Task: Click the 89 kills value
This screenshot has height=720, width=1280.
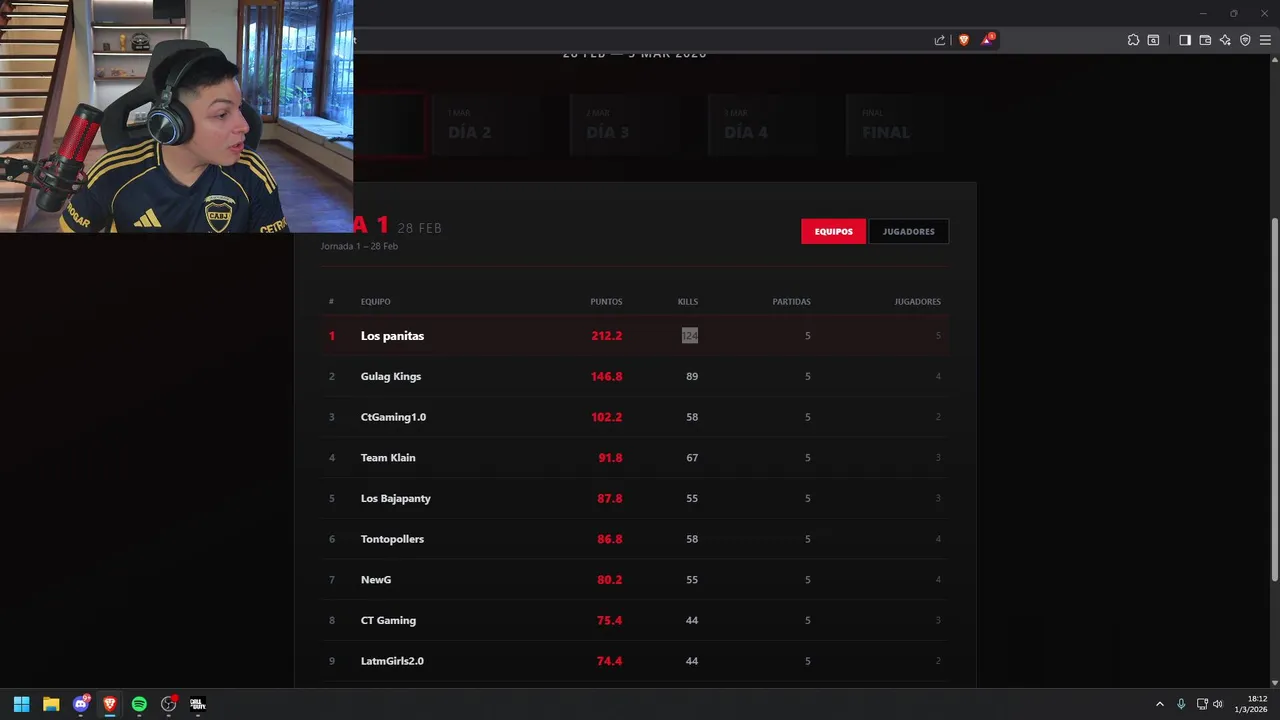Action: (x=692, y=376)
